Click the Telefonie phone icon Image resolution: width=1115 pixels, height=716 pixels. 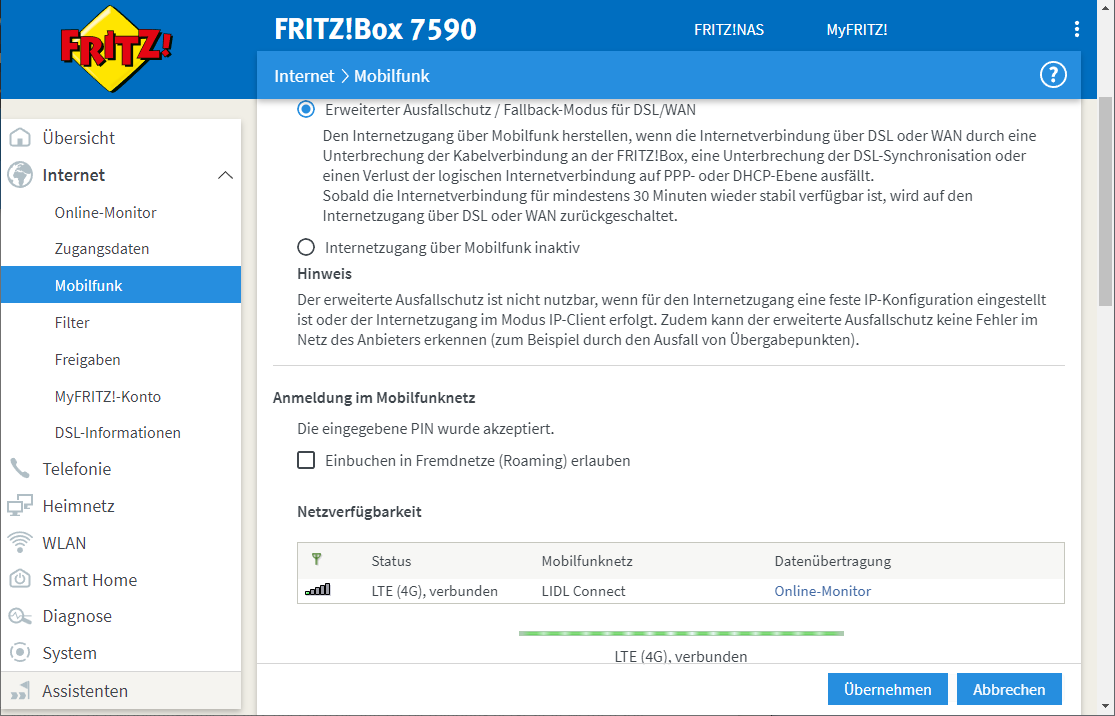pyautogui.click(x=20, y=469)
